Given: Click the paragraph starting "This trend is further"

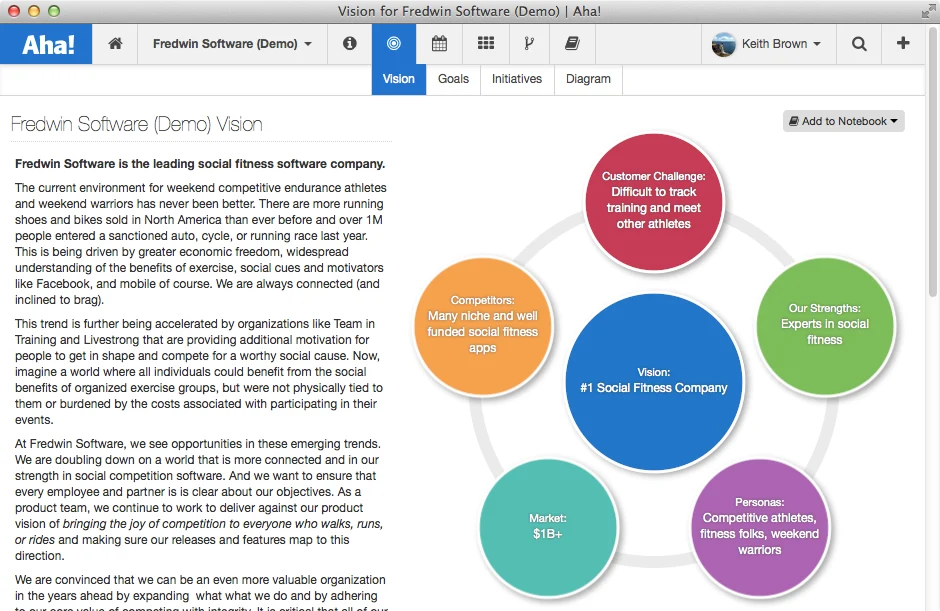Looking at the screenshot, I should (x=199, y=372).
